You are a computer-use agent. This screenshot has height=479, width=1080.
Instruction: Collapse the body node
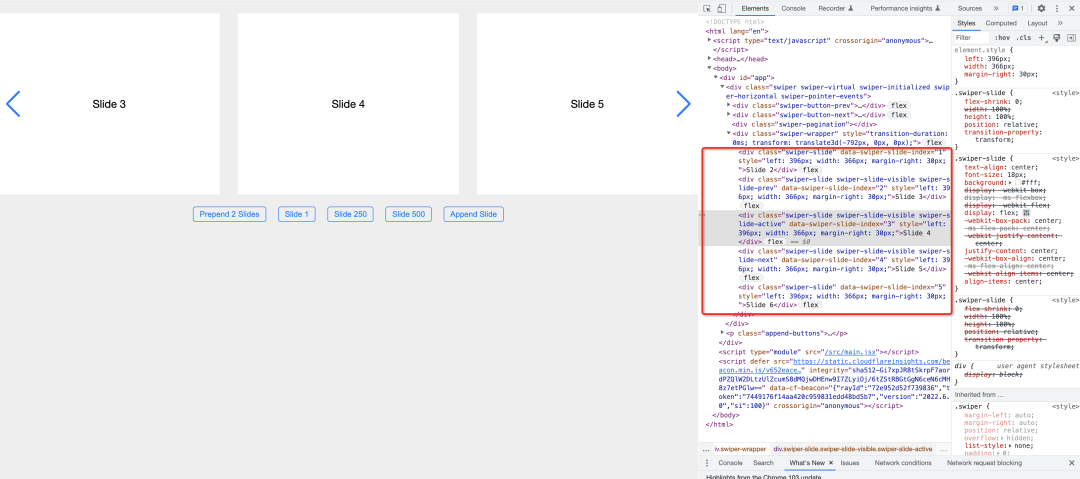tap(709, 68)
